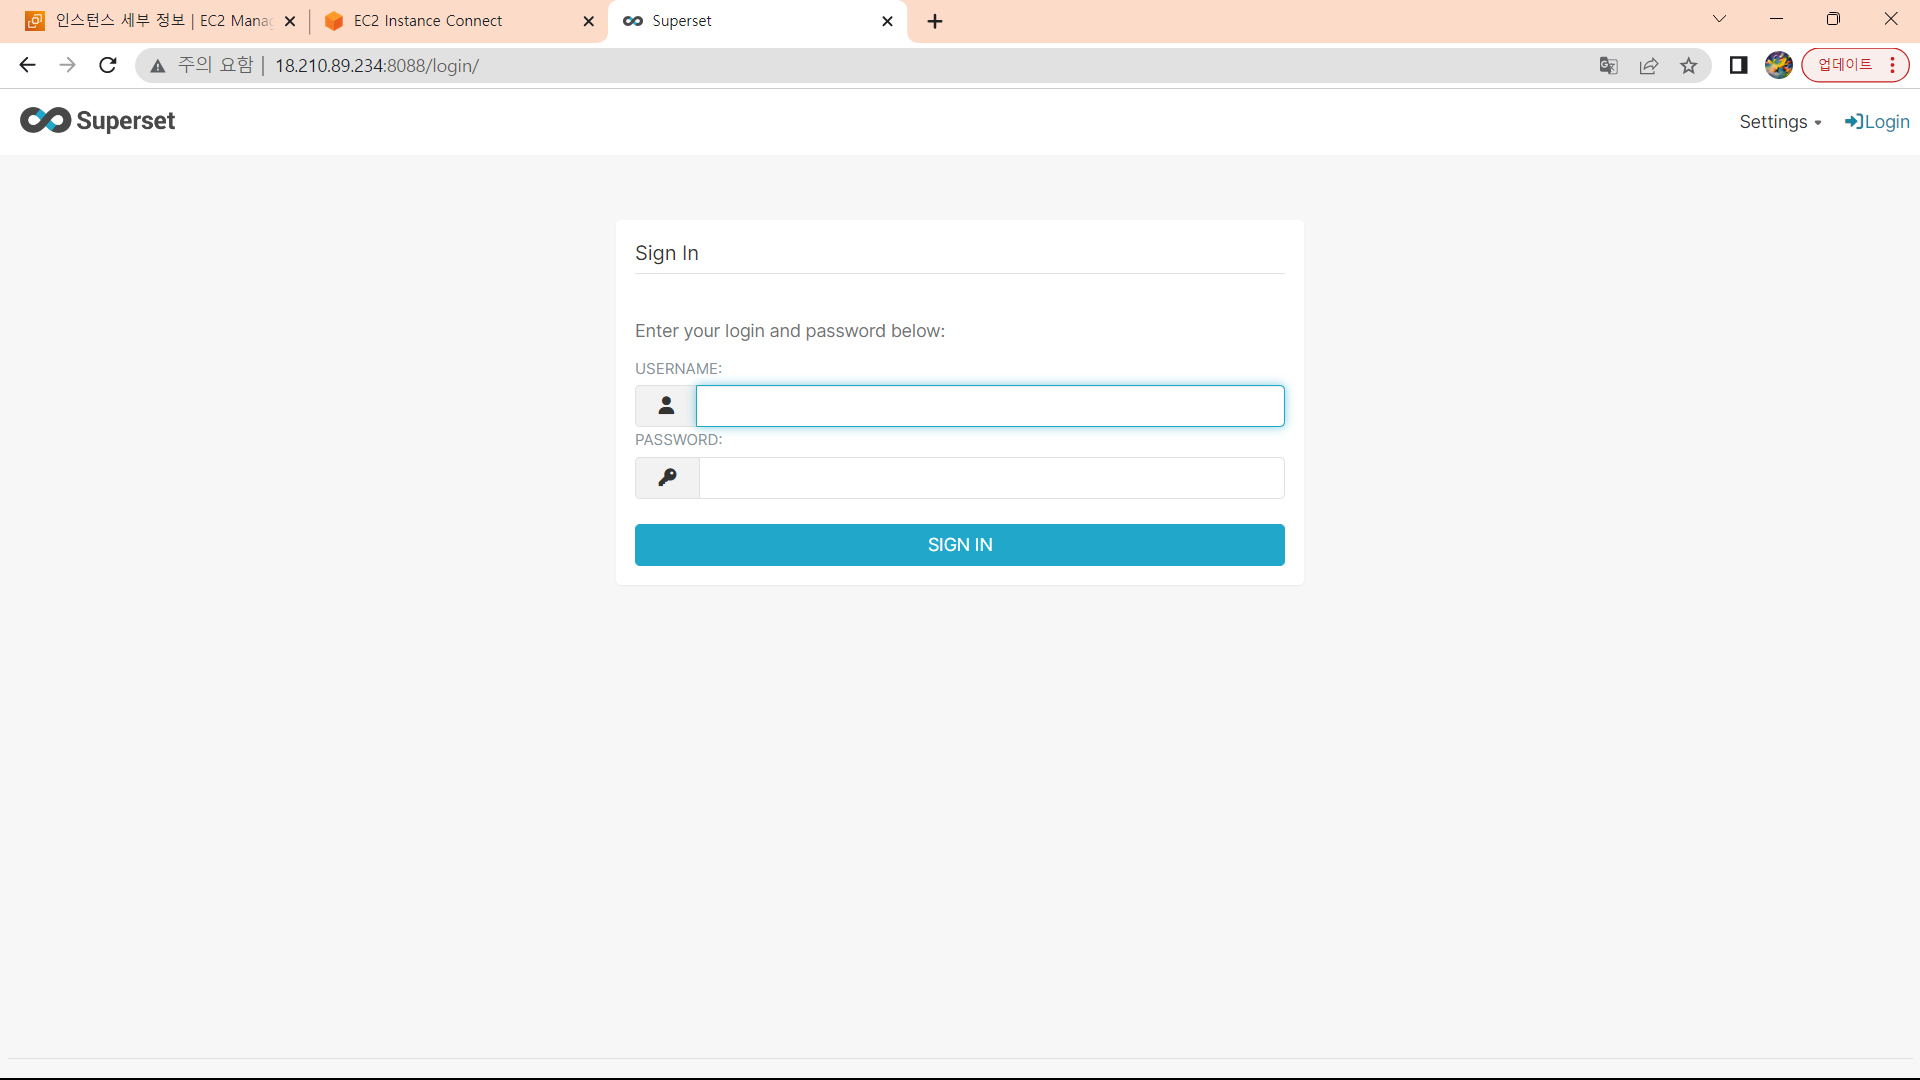Focus the password input field
The image size is (1920, 1080).
click(990, 478)
